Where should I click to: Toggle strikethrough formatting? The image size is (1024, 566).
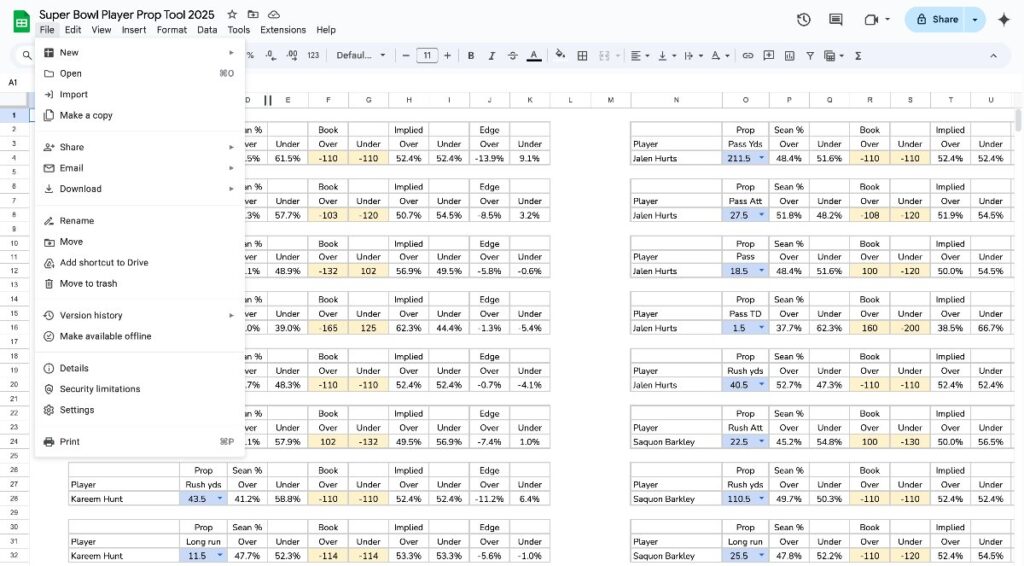[x=513, y=55]
